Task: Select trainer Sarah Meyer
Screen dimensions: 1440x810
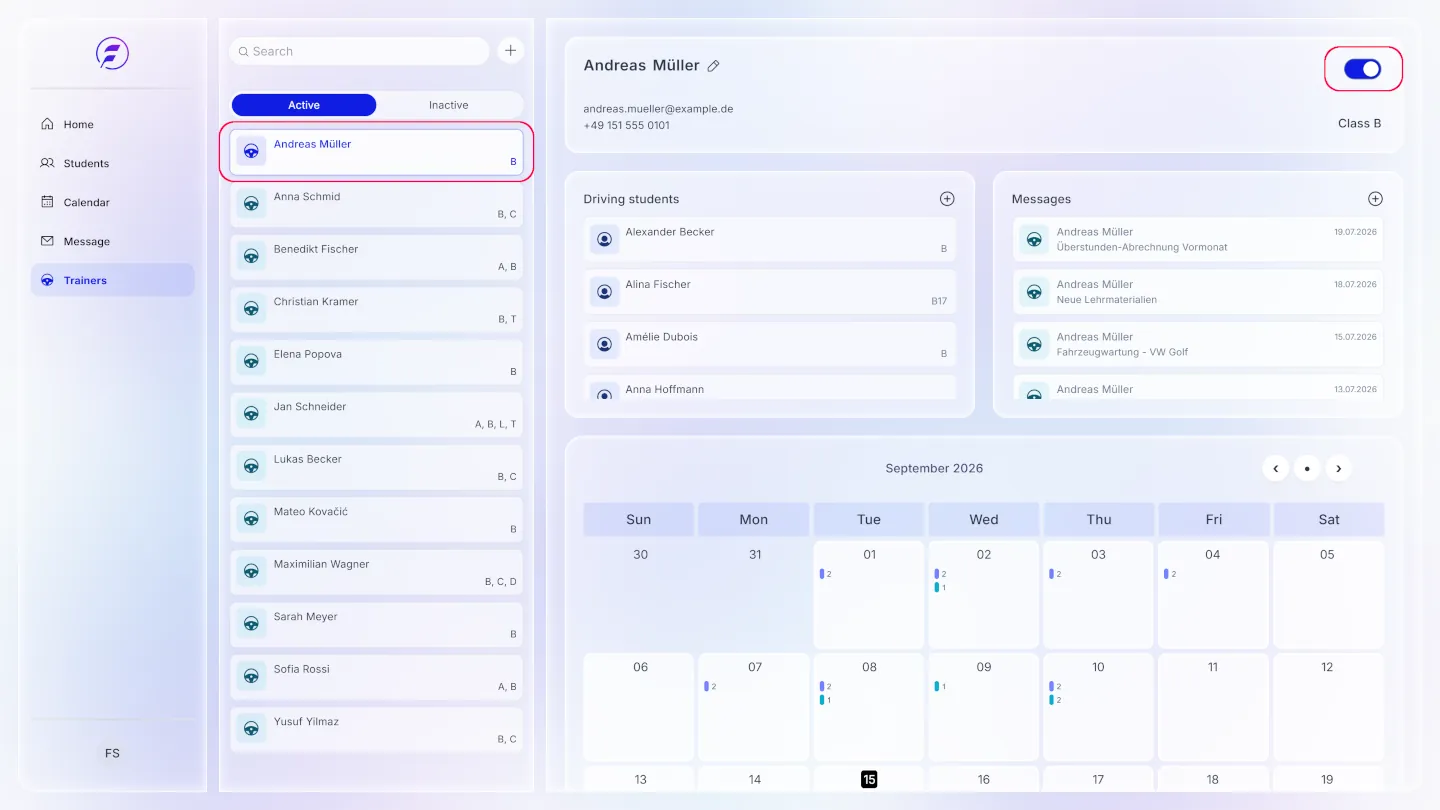Action: (x=376, y=624)
